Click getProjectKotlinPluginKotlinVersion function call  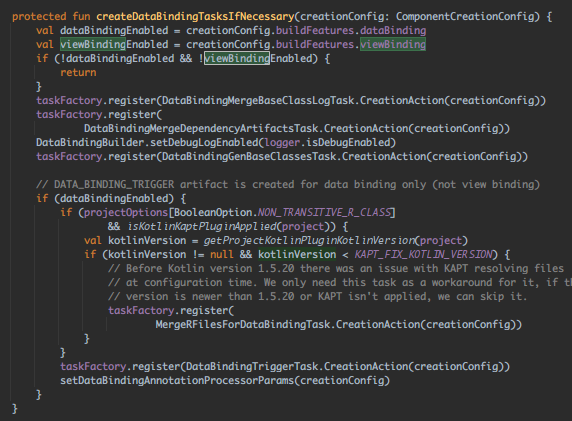pyautogui.click(x=309, y=240)
